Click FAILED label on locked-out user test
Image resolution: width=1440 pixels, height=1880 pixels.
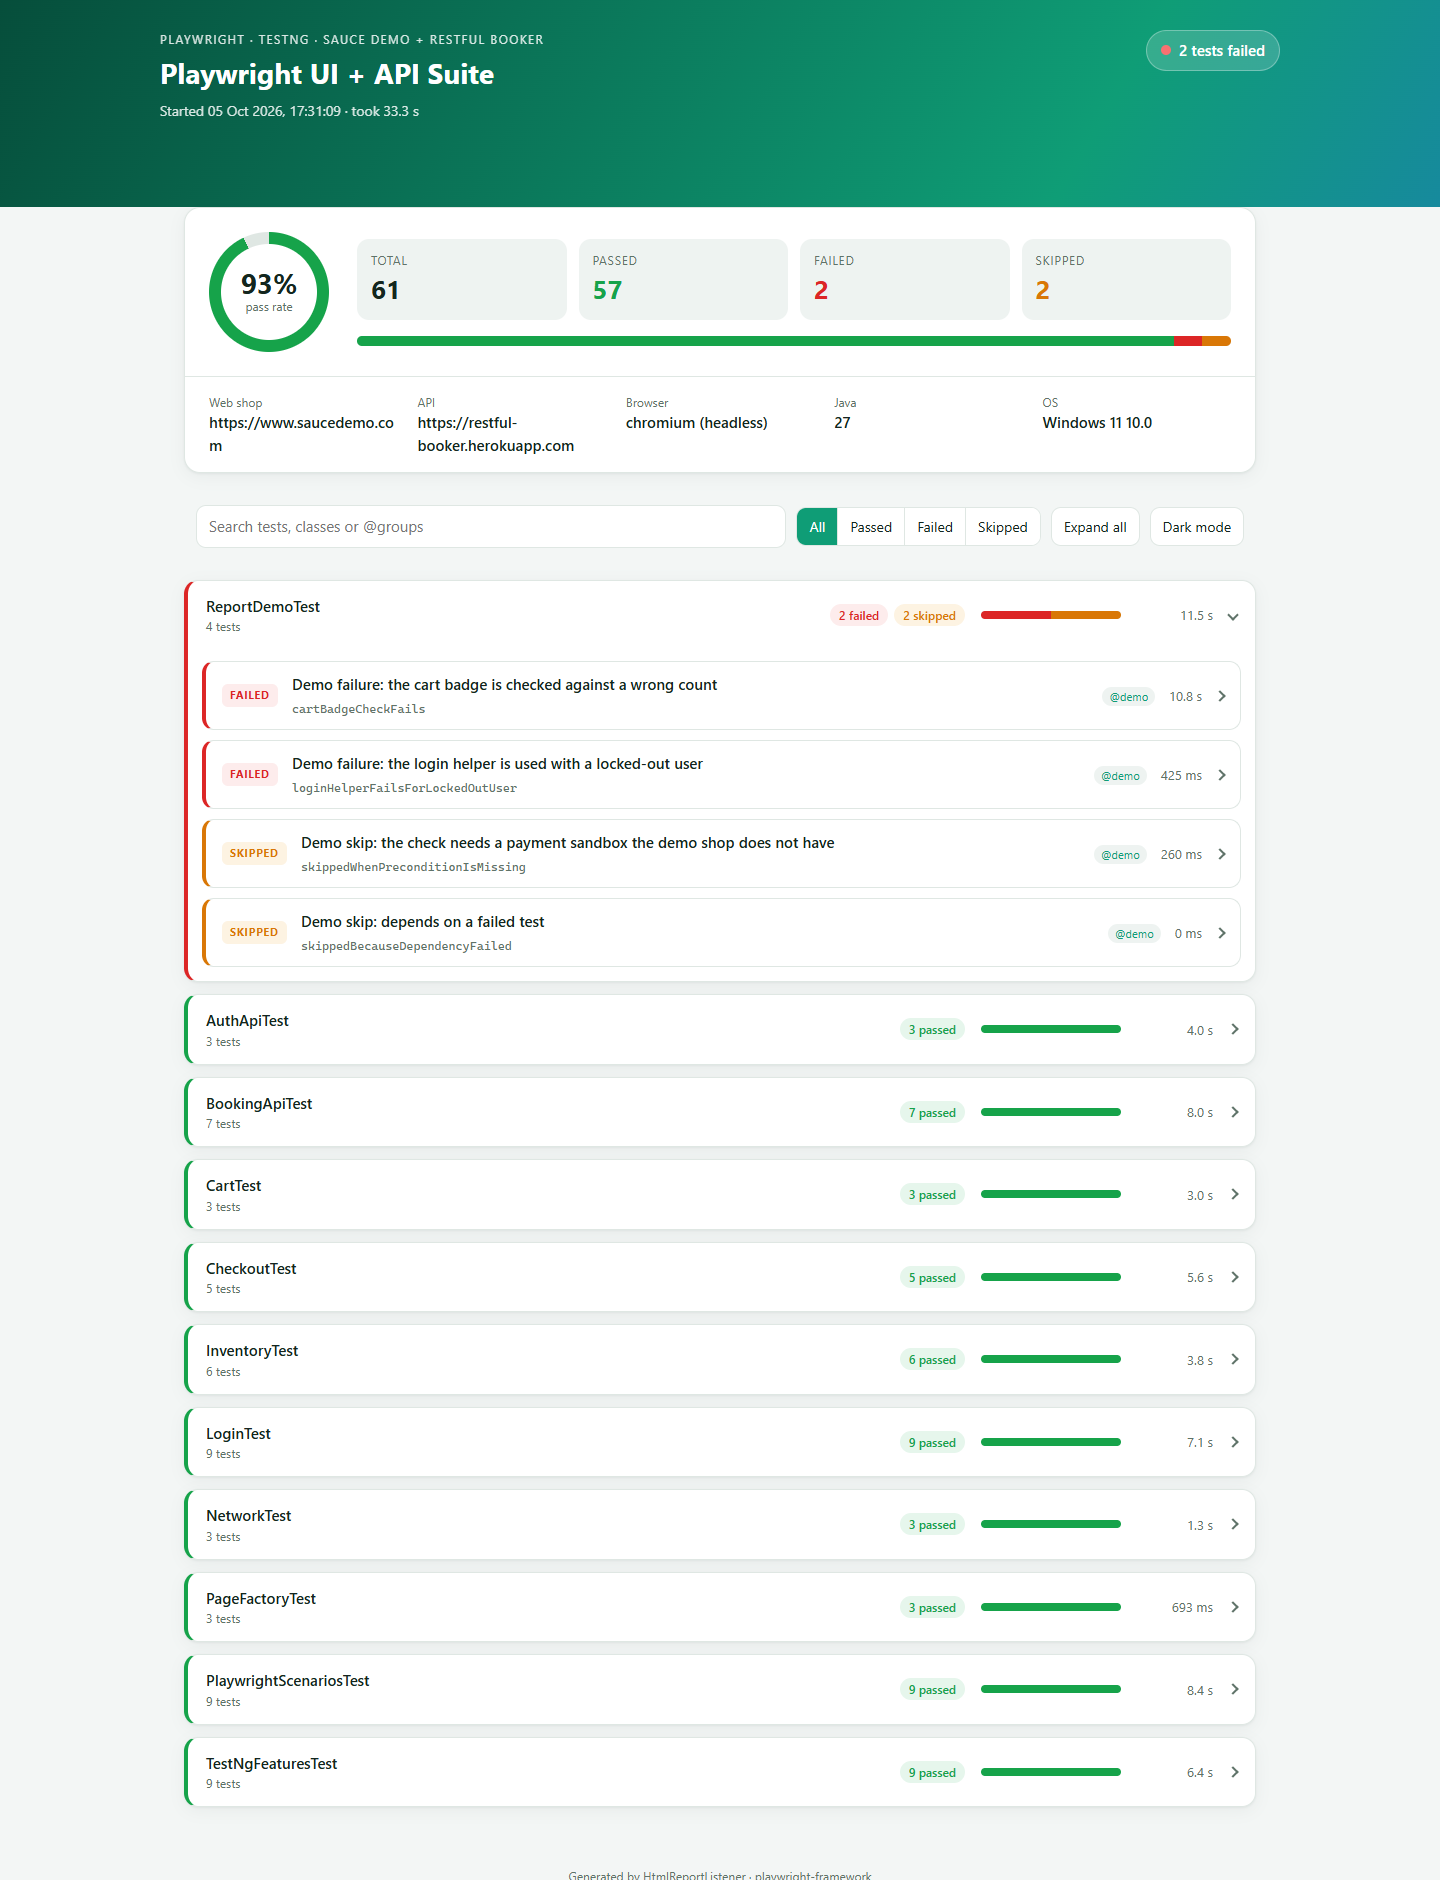click(249, 774)
